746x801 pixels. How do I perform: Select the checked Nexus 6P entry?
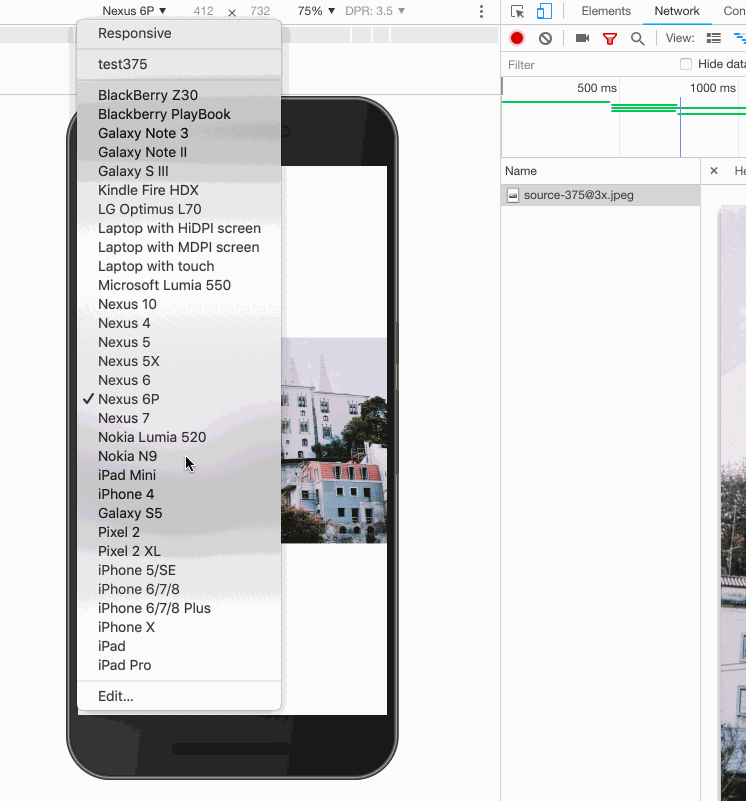(x=179, y=399)
